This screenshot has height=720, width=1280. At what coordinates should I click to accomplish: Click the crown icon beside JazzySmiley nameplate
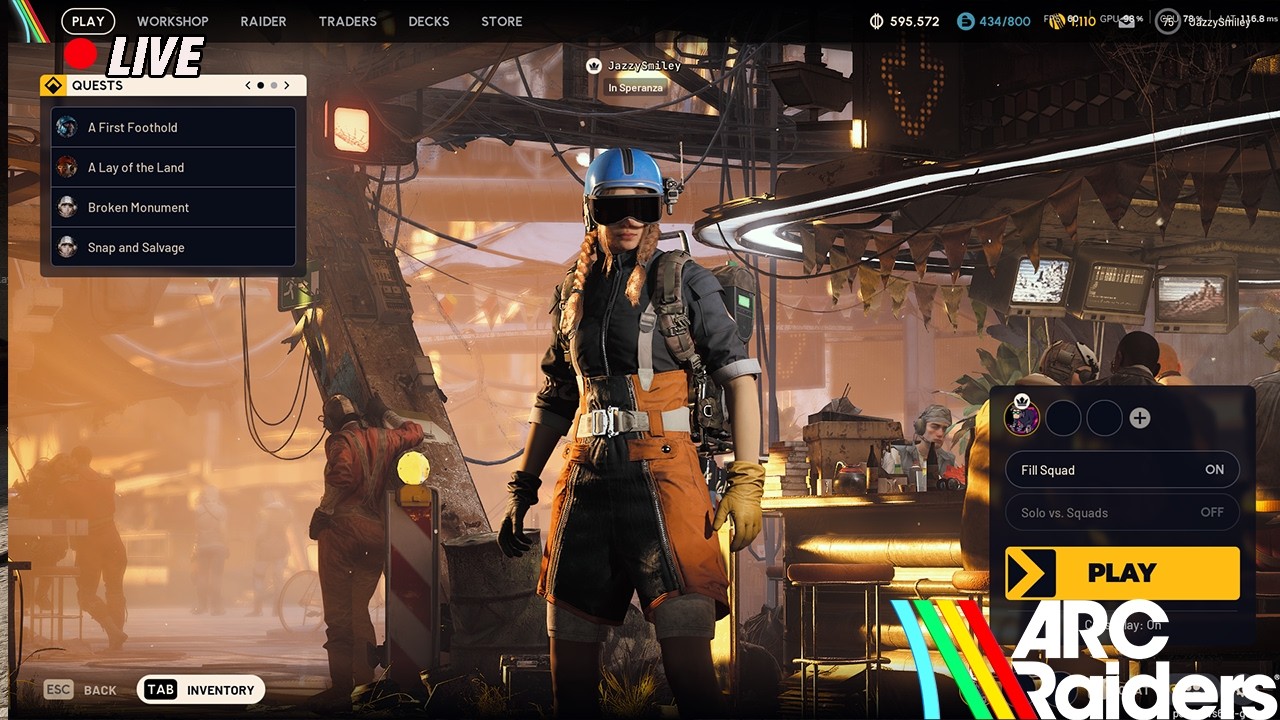[594, 66]
